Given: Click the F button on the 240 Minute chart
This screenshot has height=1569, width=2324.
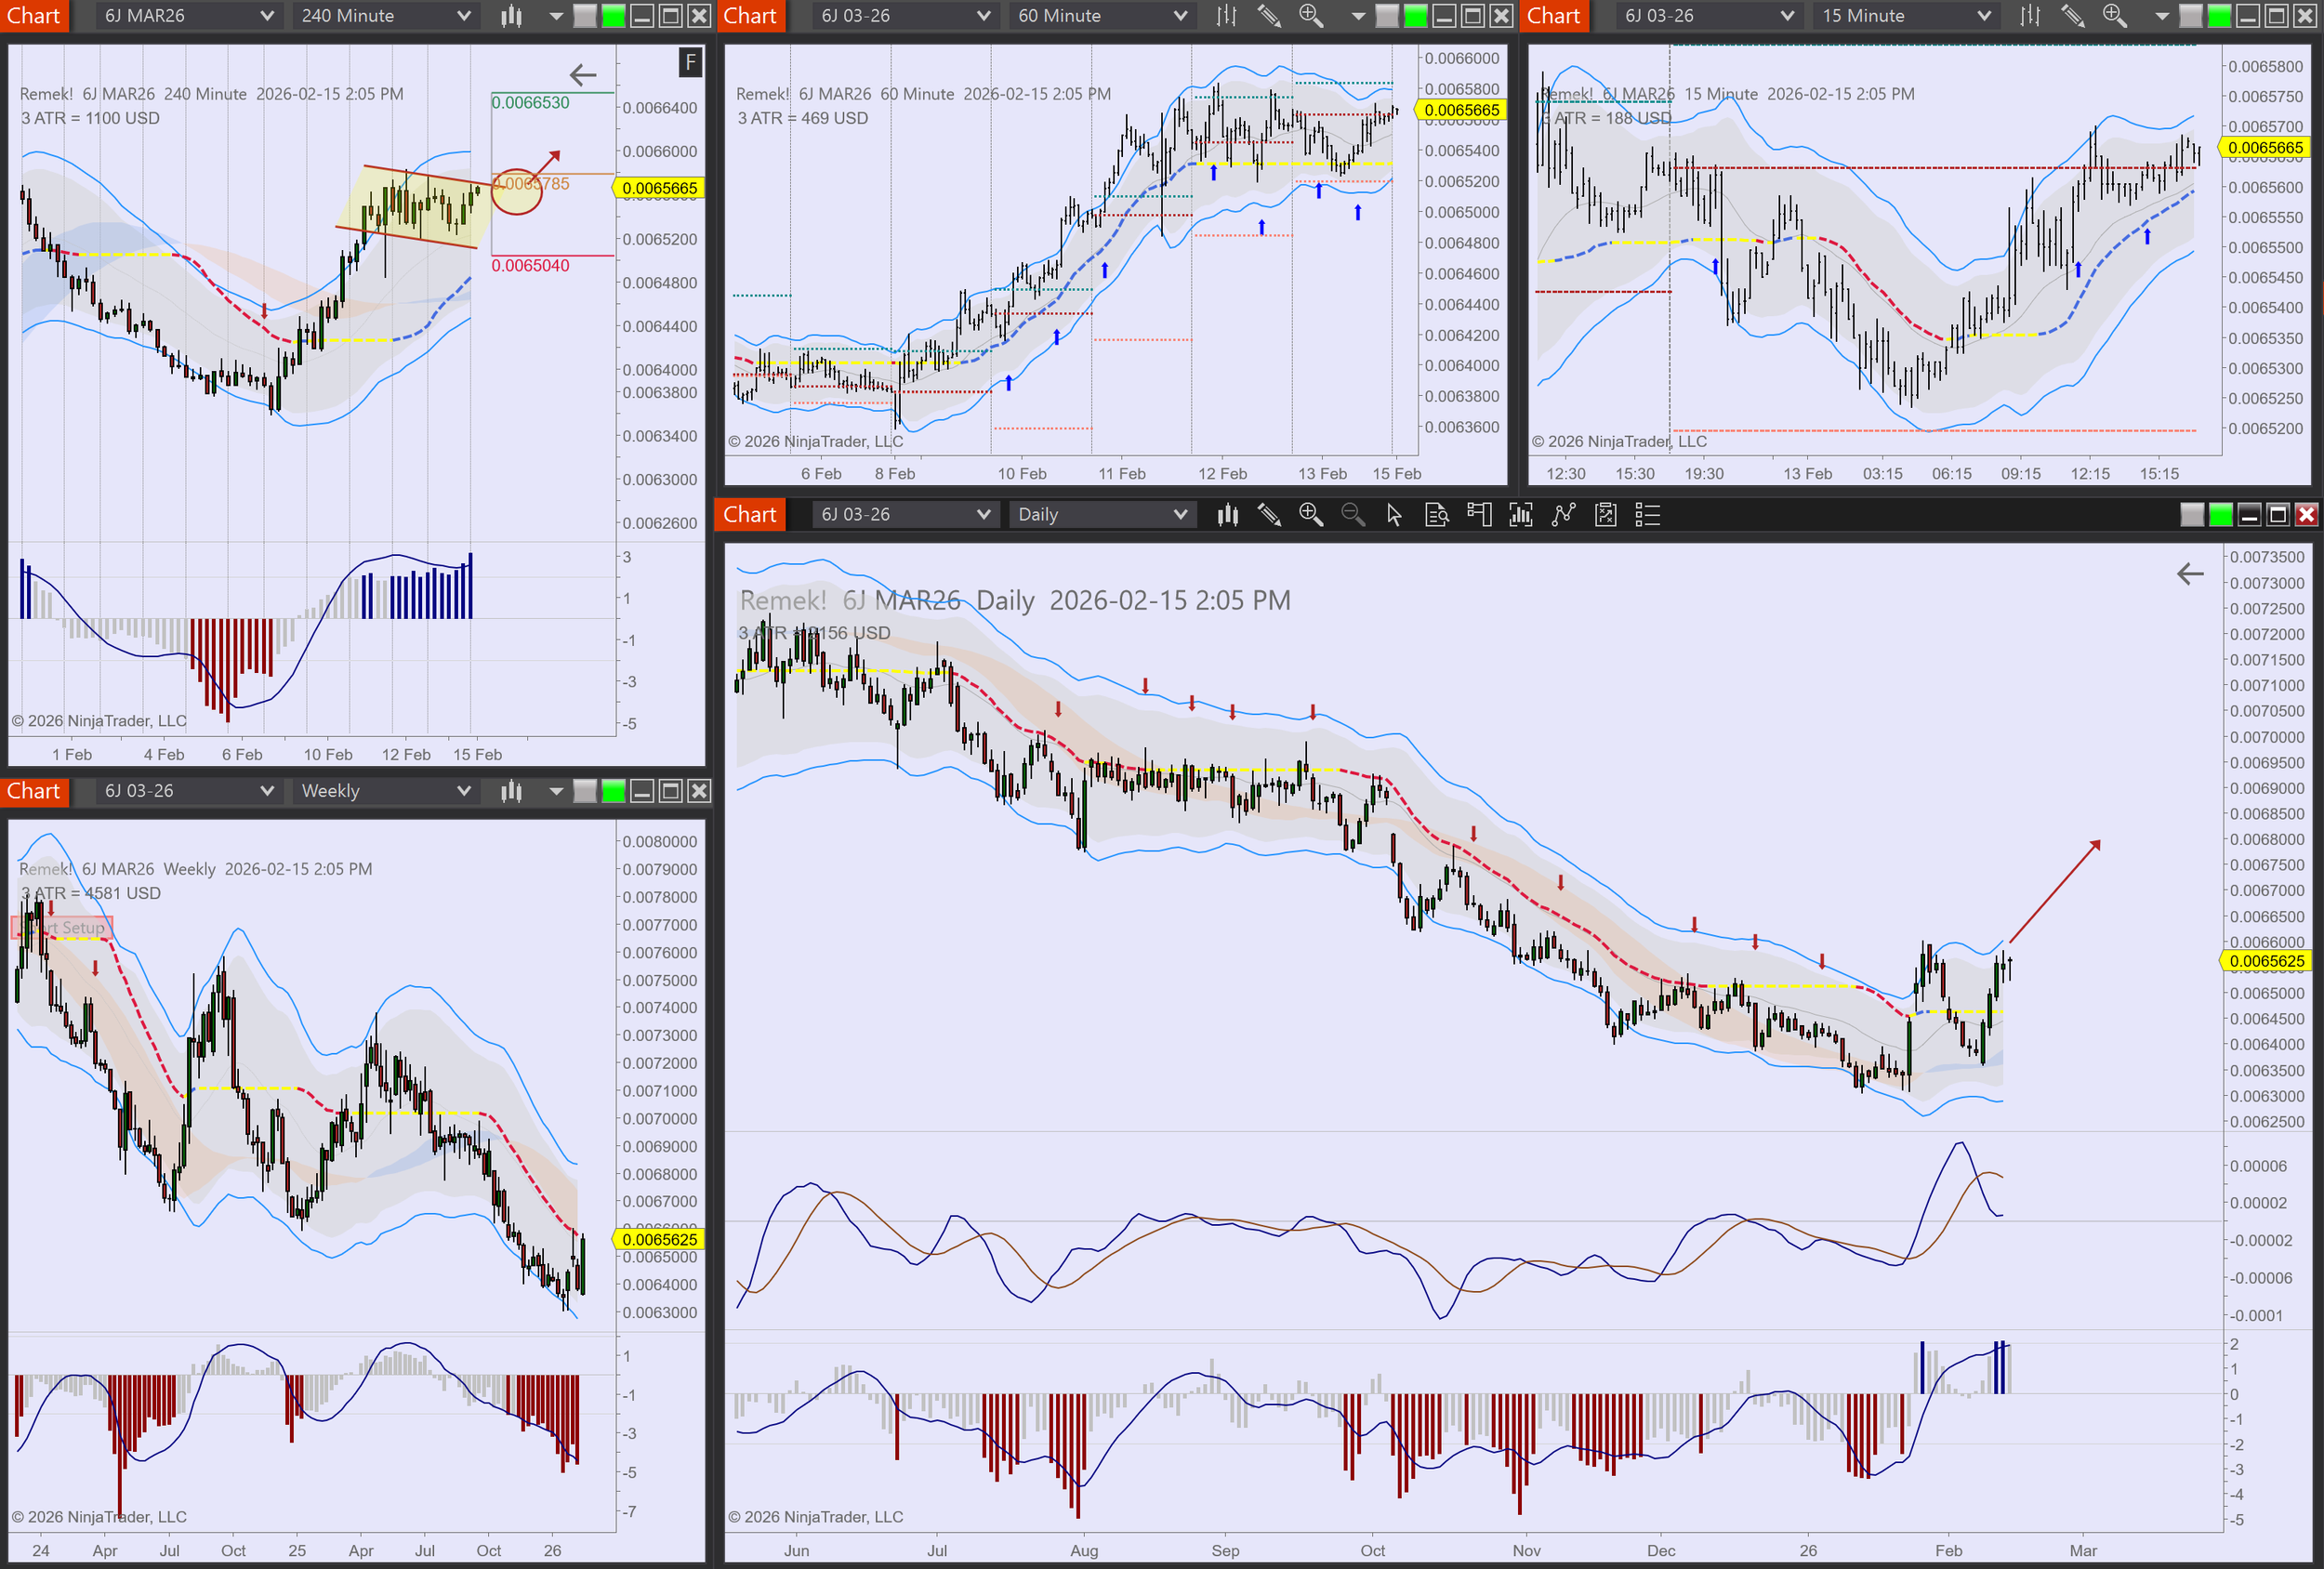Looking at the screenshot, I should coord(690,63).
